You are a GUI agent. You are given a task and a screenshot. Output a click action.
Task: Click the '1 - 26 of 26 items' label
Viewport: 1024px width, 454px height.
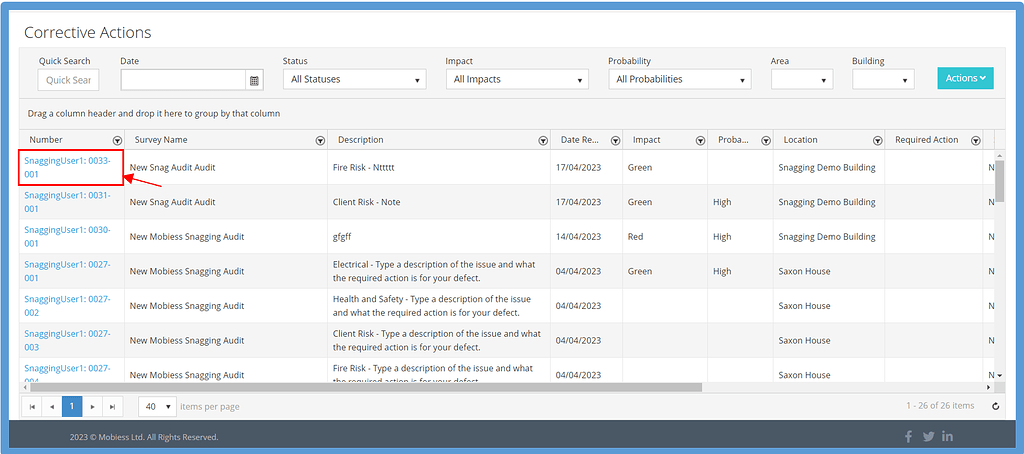click(x=940, y=406)
